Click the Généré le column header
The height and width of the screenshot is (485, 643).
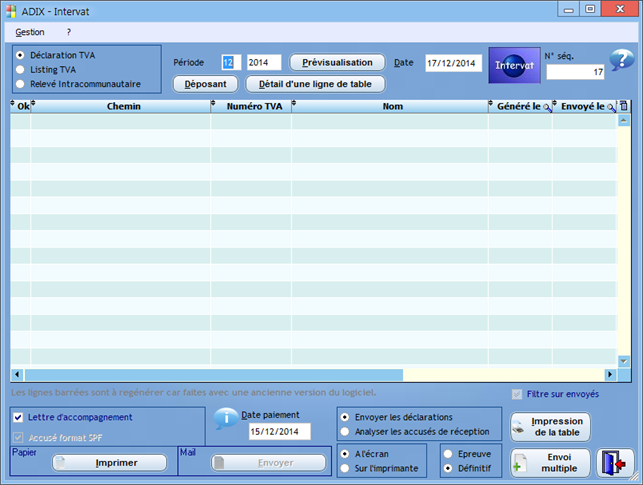click(518, 106)
